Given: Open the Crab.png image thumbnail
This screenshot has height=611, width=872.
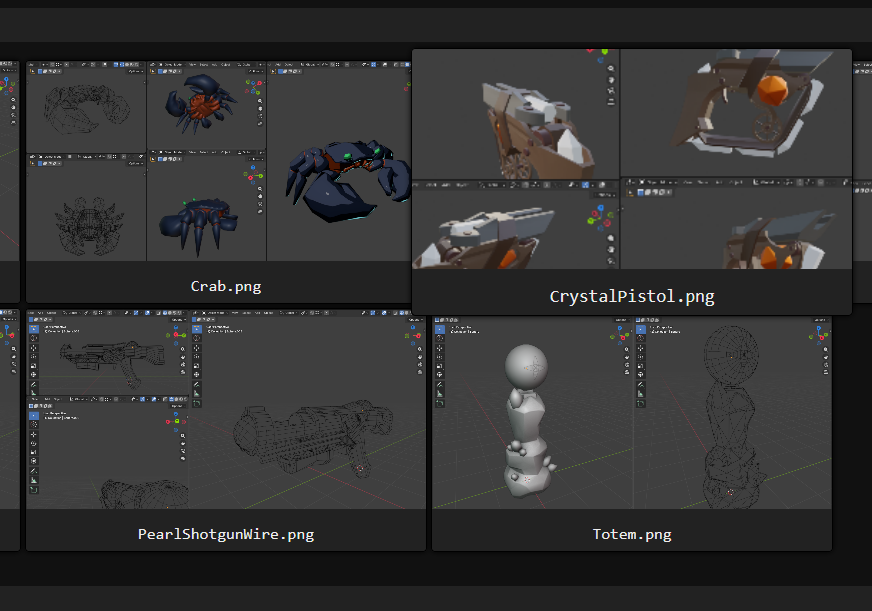Looking at the screenshot, I should click(218, 160).
